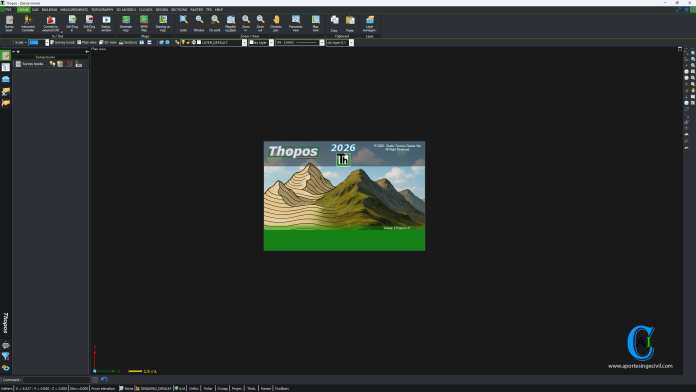Image resolution: width=696 pixels, height=392 pixels.
Task: Activate the Magnifying glass tool
Action: click(x=230, y=23)
